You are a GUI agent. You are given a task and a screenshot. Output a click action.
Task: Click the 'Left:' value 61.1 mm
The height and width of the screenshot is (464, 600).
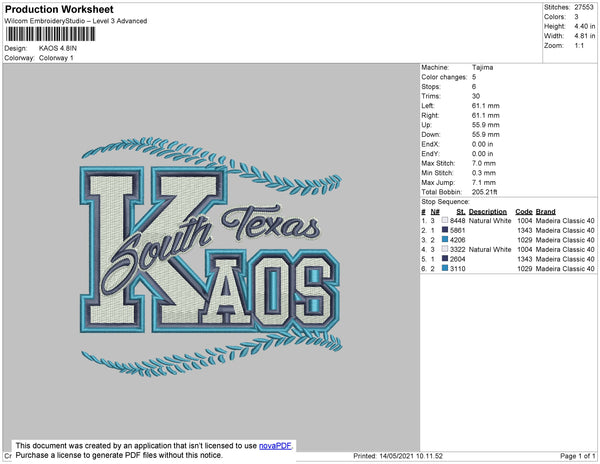pos(486,106)
